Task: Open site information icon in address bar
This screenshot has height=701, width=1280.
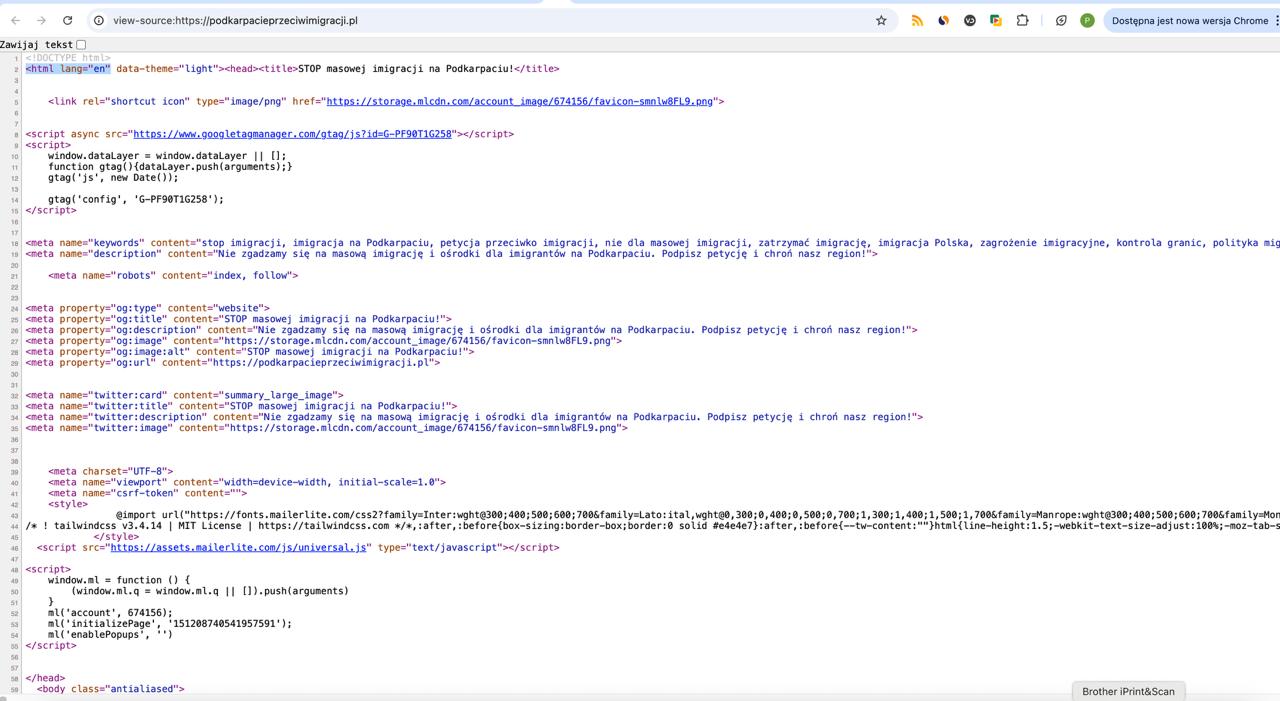Action: pyautogui.click(x=99, y=20)
